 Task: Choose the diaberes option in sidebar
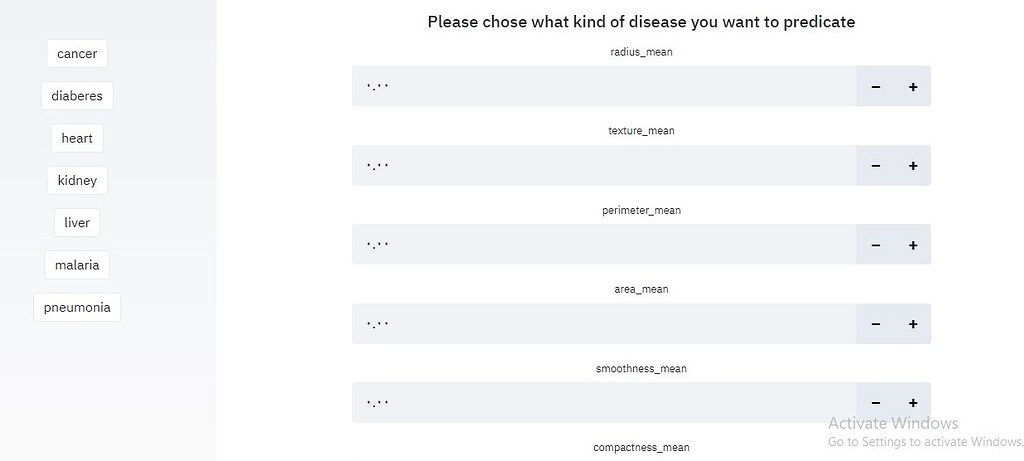pyautogui.click(x=77, y=96)
